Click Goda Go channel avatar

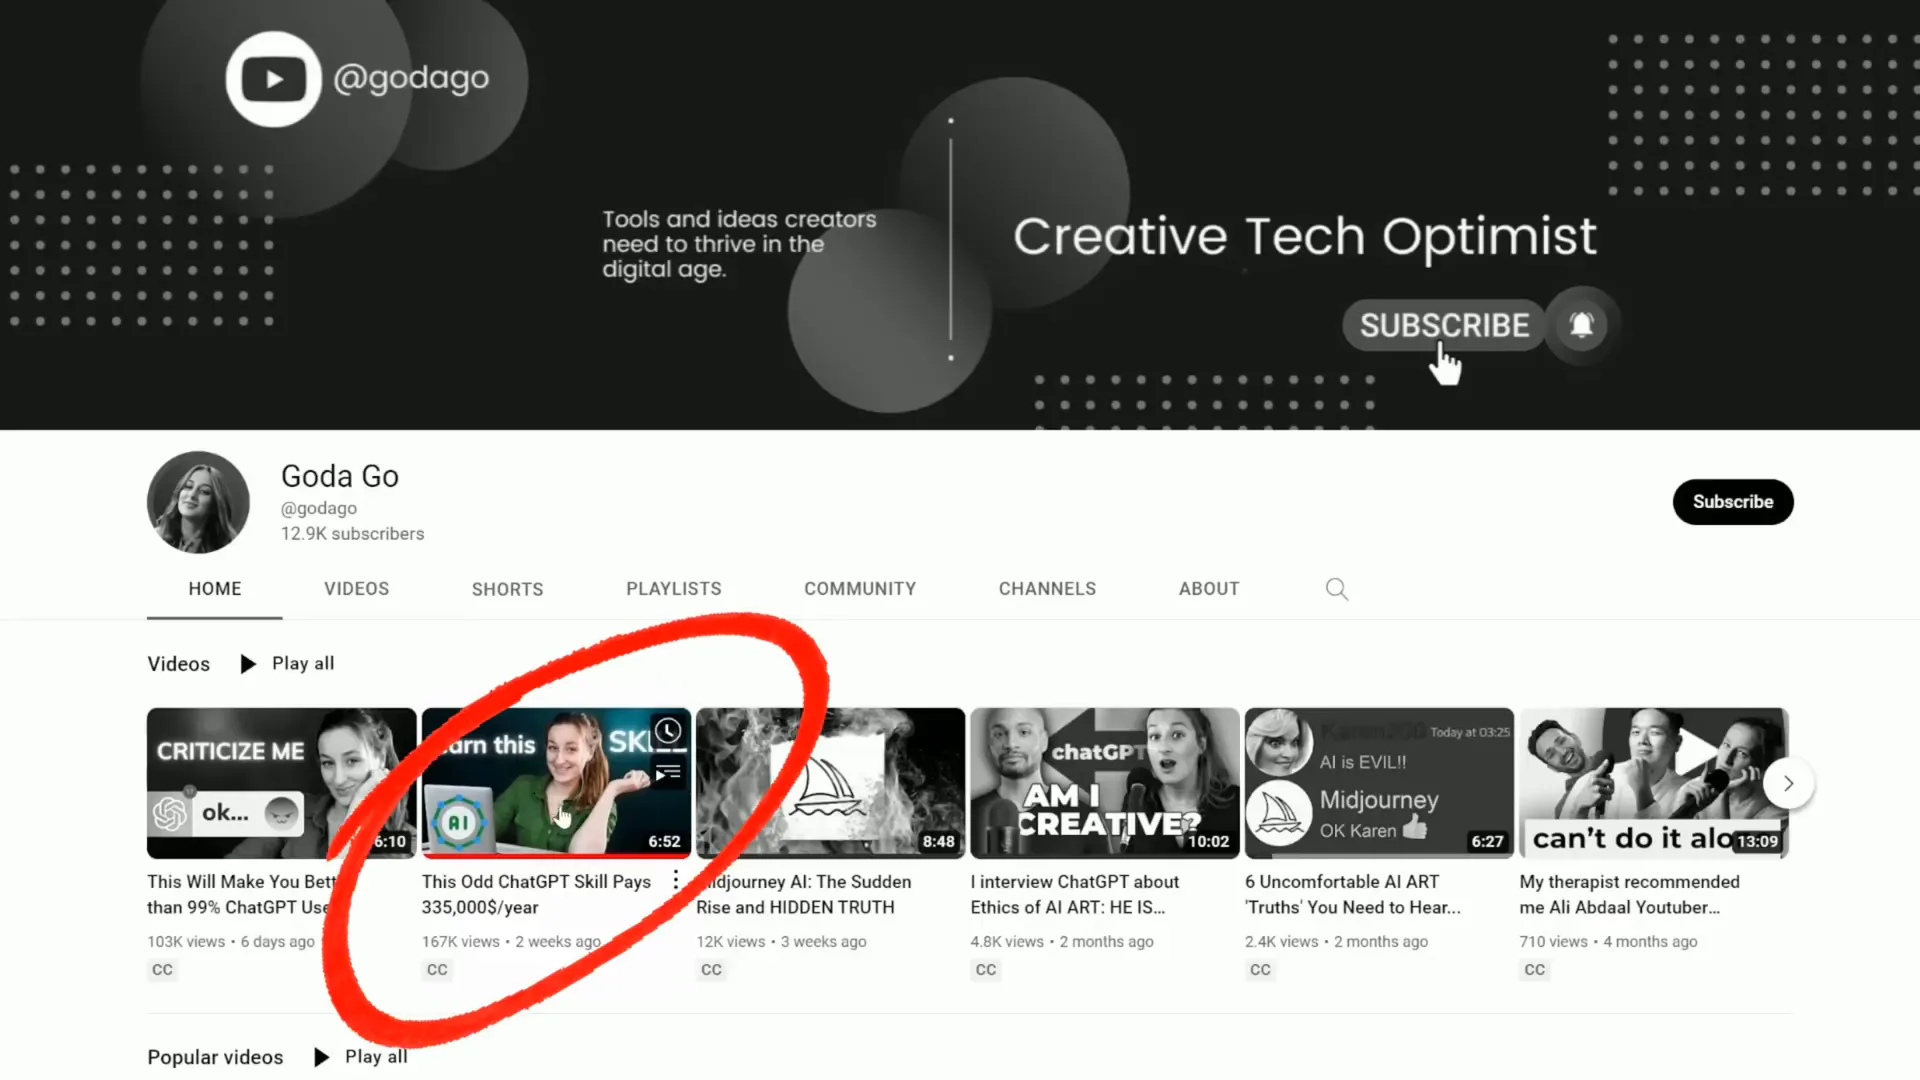pos(198,502)
